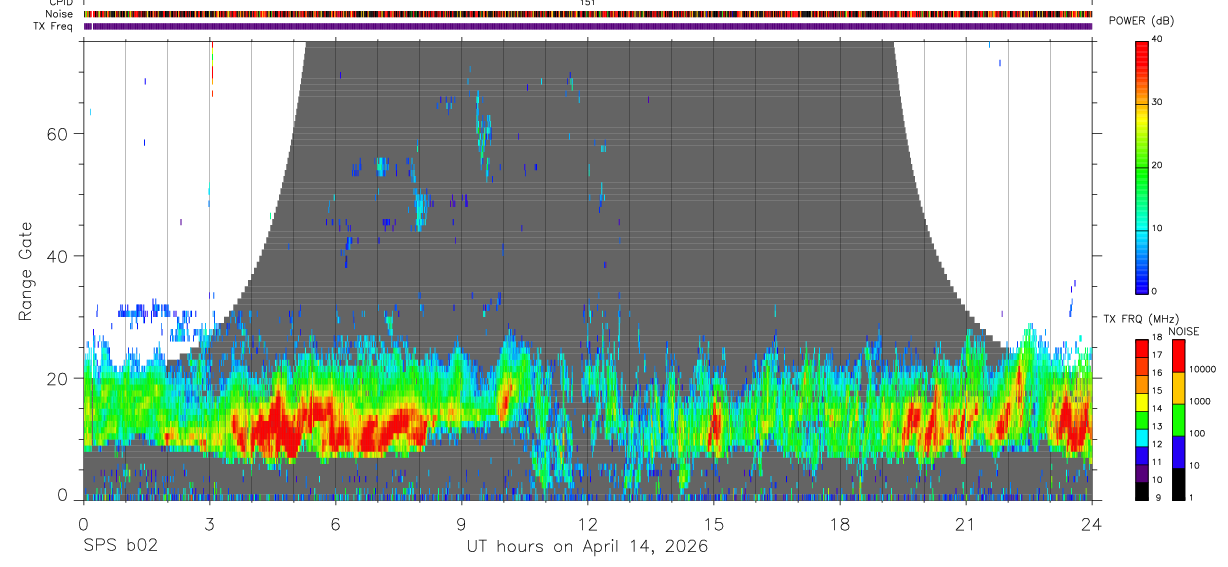The image size is (1228, 567).
Task: Click the 11 label on TX FRQ legend
Action: click(x=1157, y=462)
